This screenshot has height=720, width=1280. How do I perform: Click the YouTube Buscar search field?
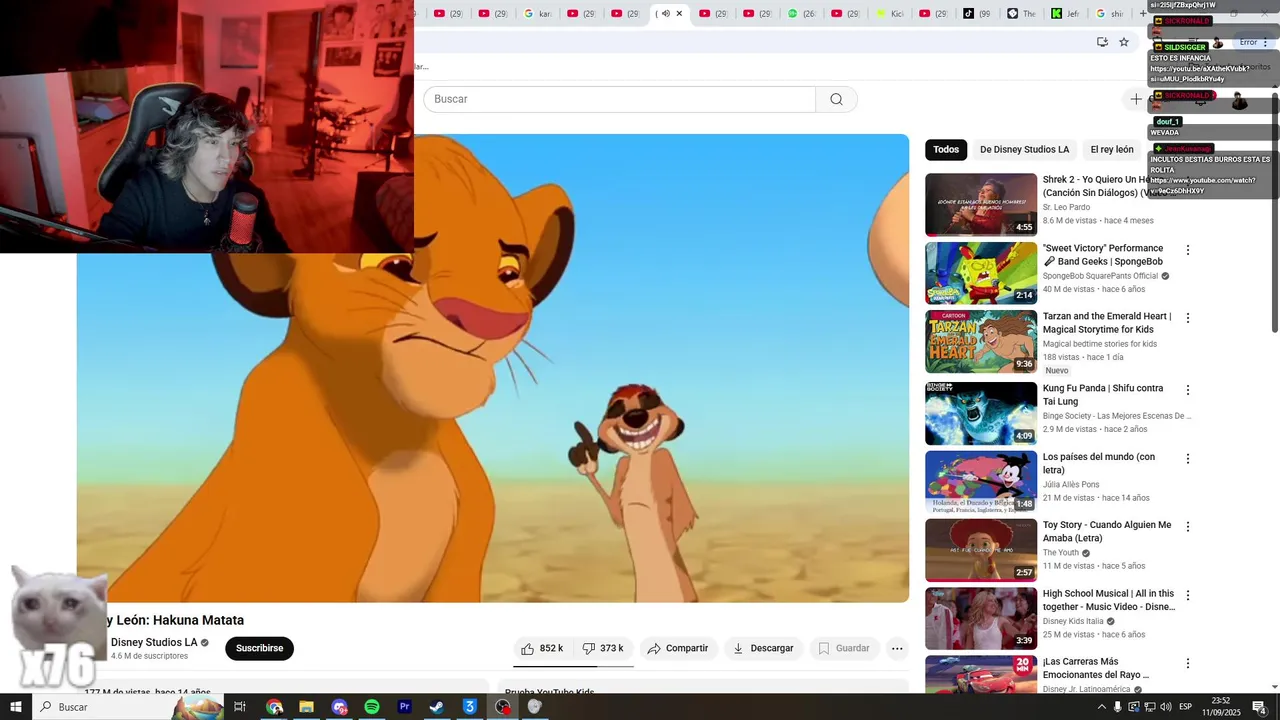(x=619, y=99)
